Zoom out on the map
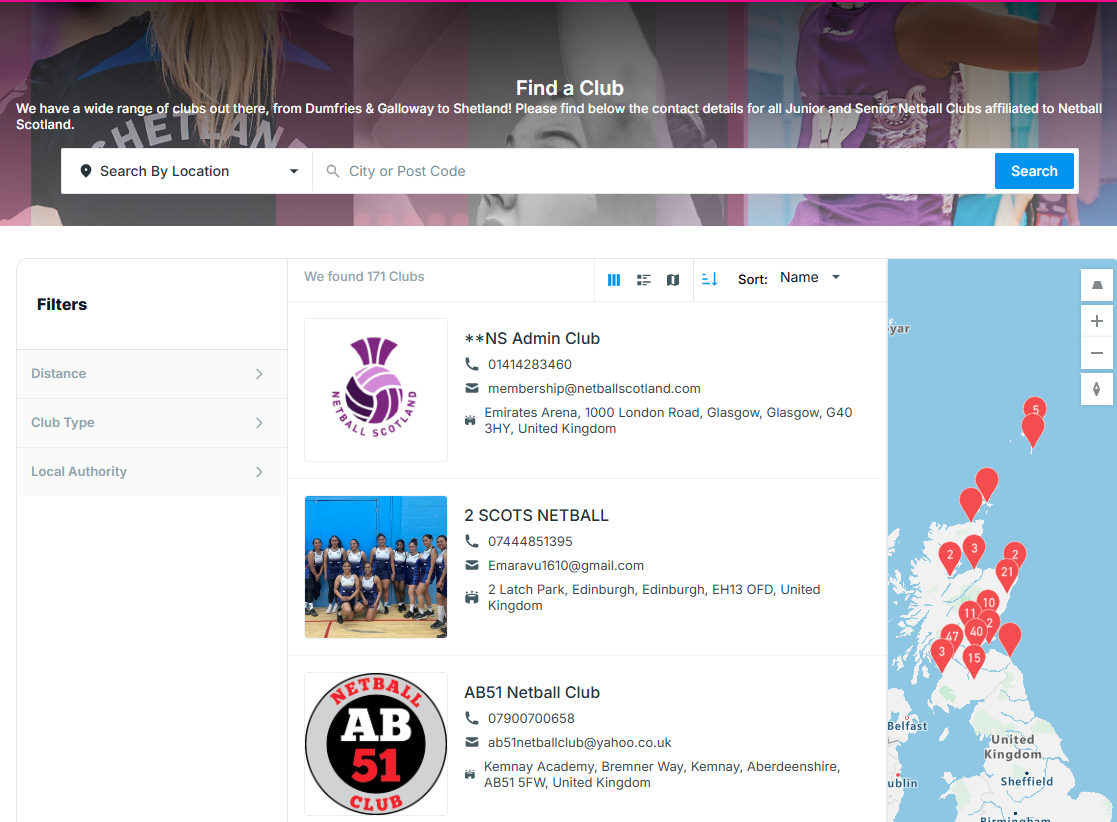The width and height of the screenshot is (1117, 822). click(1097, 353)
